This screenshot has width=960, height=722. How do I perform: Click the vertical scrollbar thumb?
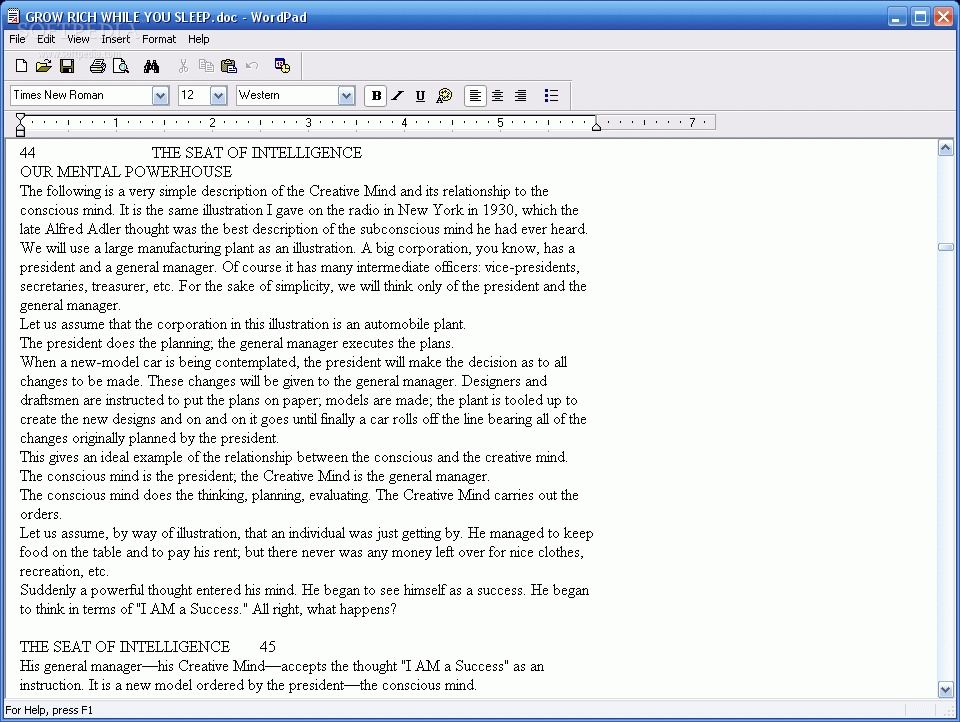945,247
